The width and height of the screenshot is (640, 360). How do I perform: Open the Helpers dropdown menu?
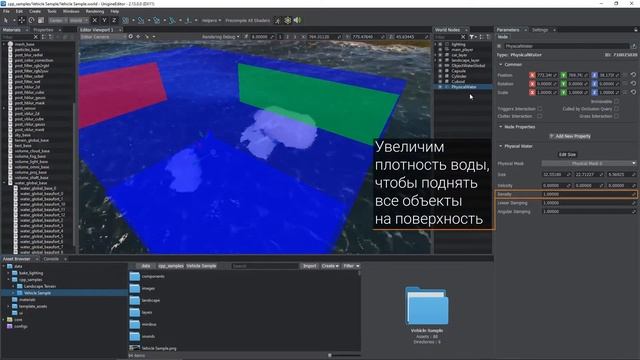(211, 20)
